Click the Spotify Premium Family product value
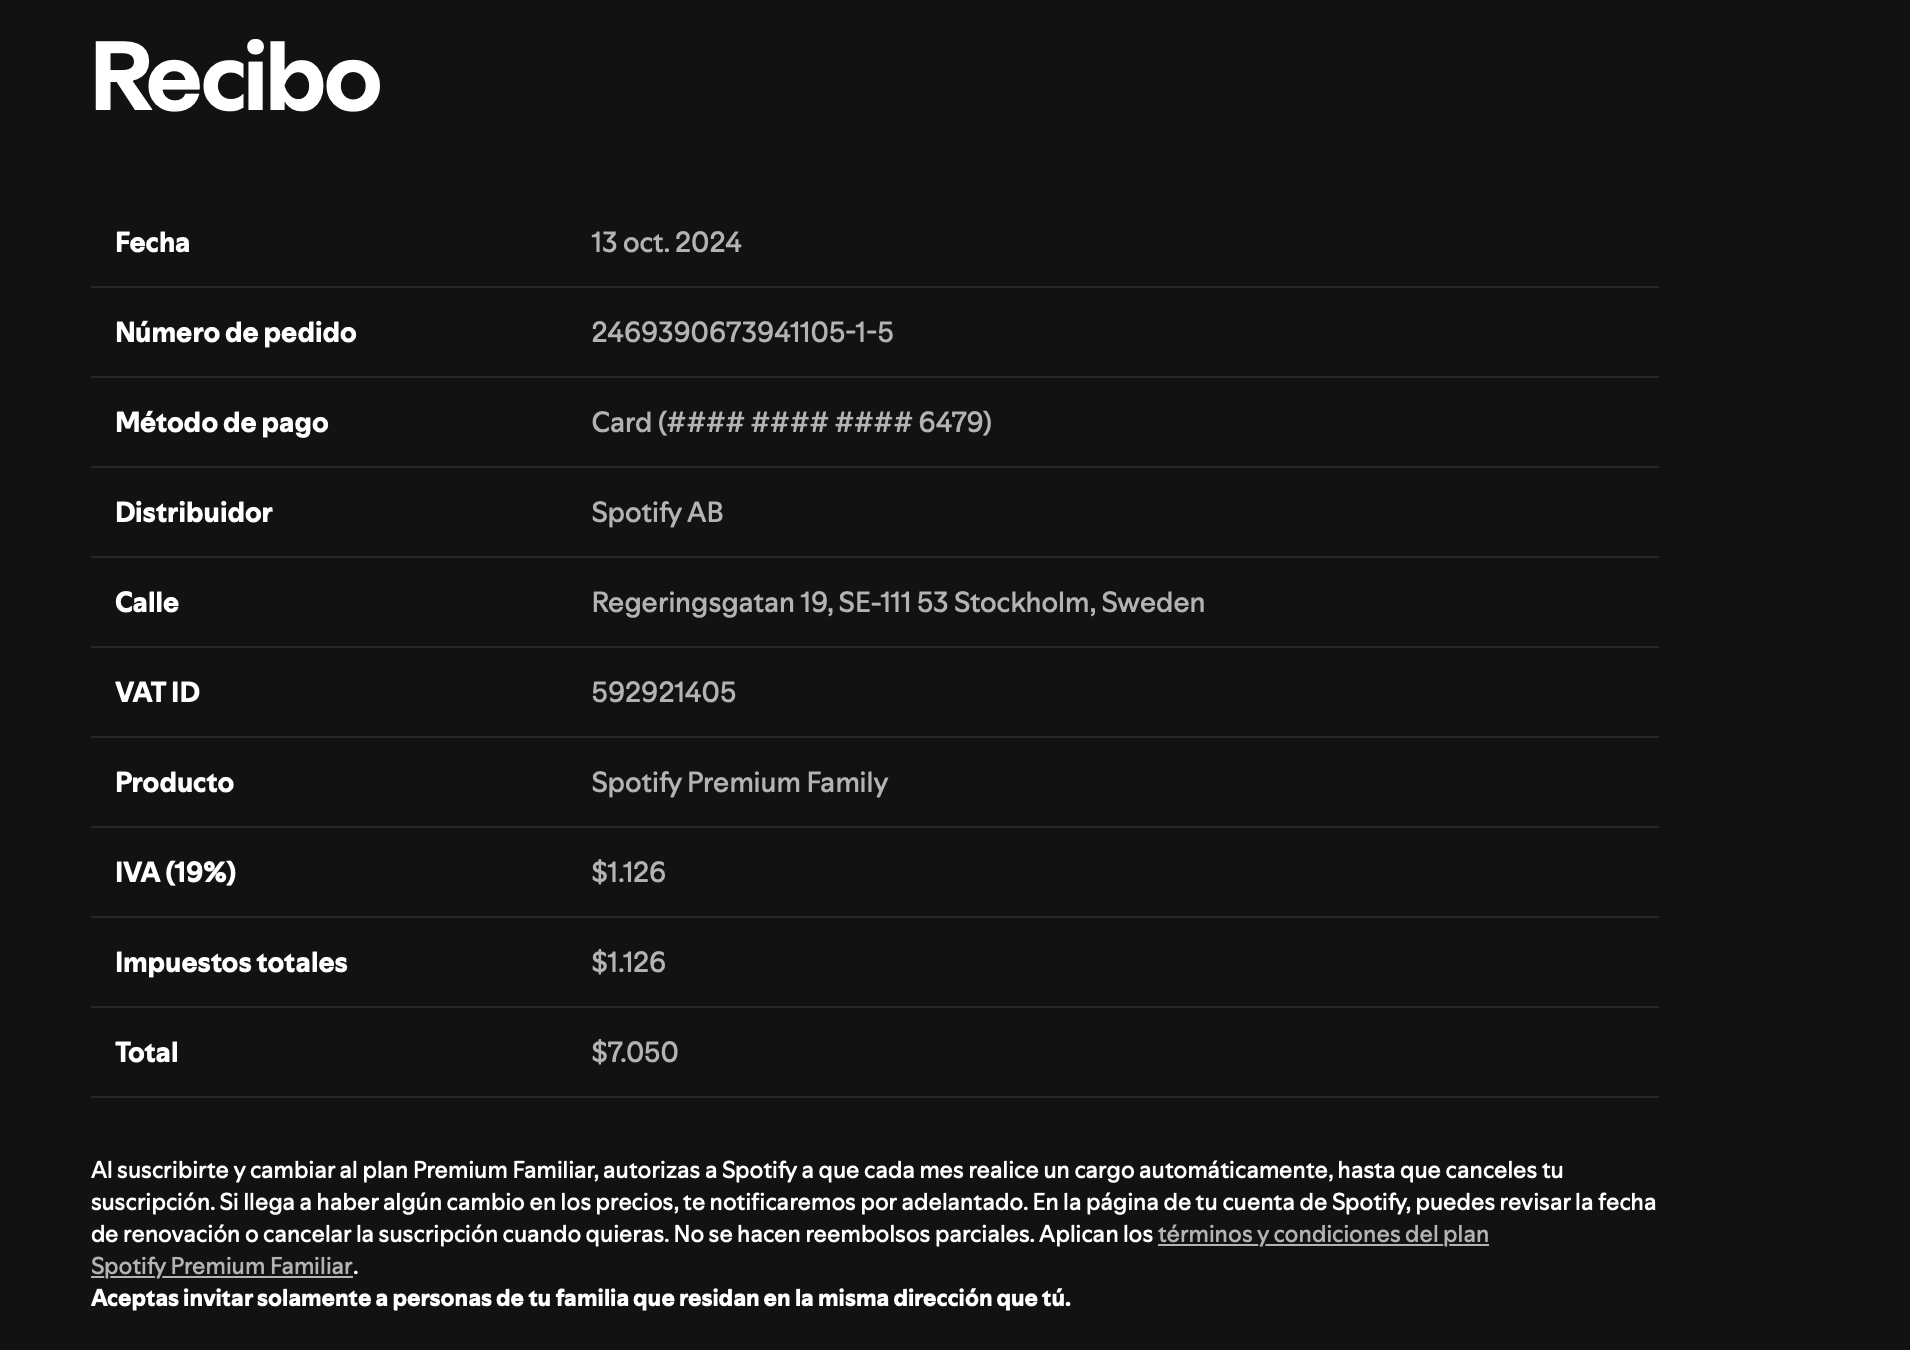 pyautogui.click(x=739, y=782)
